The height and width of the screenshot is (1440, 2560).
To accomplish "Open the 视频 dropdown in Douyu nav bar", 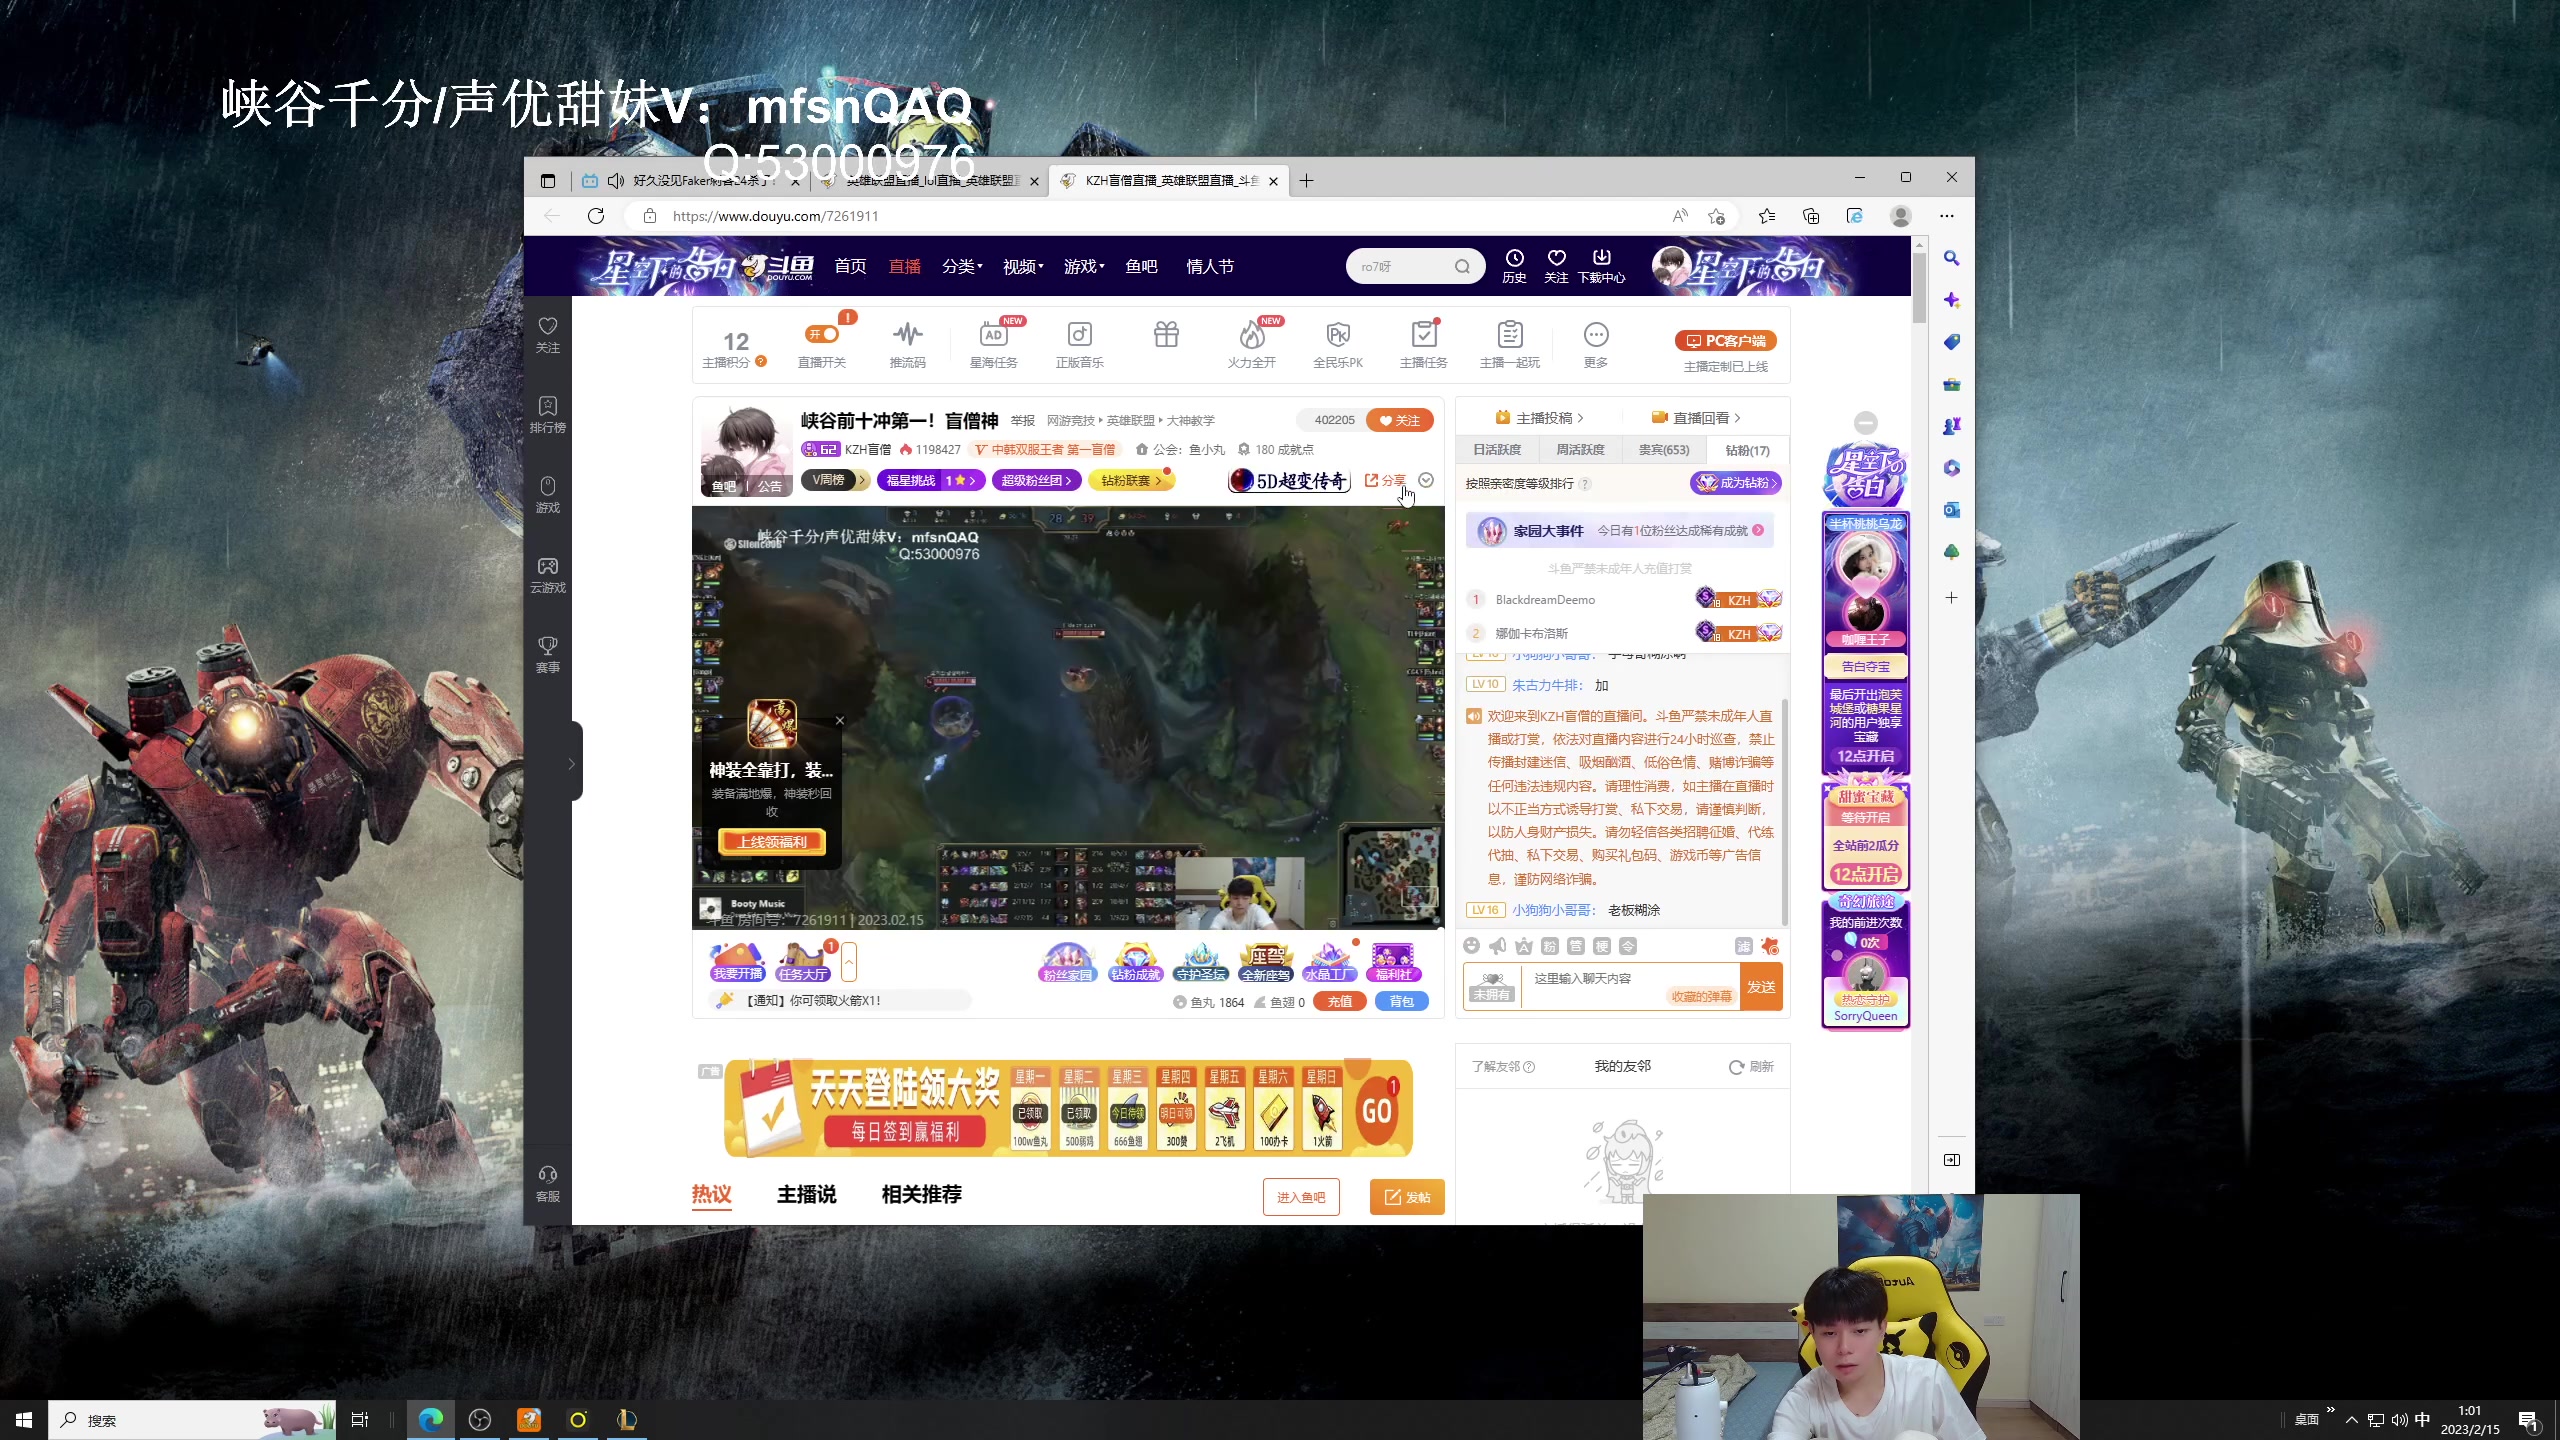I will 1023,267.
